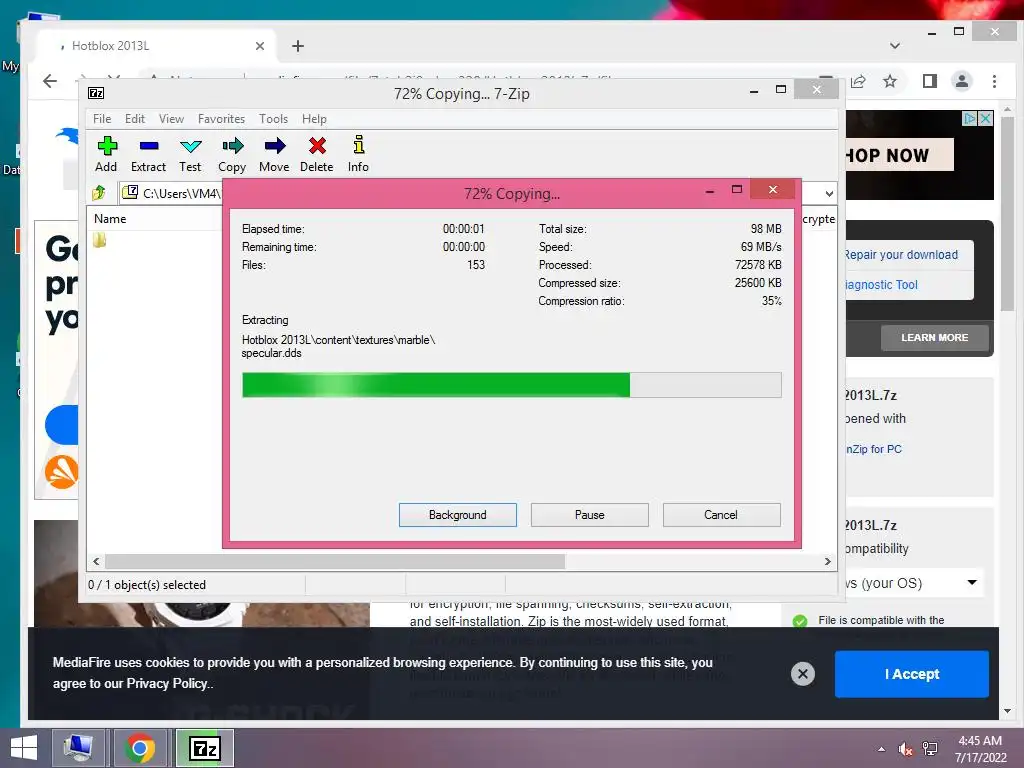
Task: Open the WinZip for PC link
Action: click(x=874, y=449)
